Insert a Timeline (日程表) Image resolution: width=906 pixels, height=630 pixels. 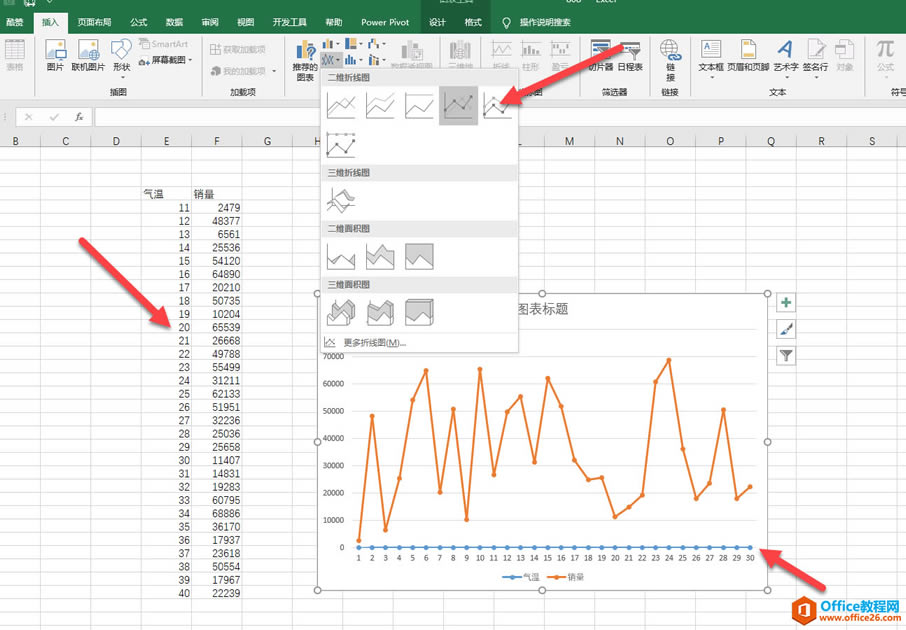point(629,55)
